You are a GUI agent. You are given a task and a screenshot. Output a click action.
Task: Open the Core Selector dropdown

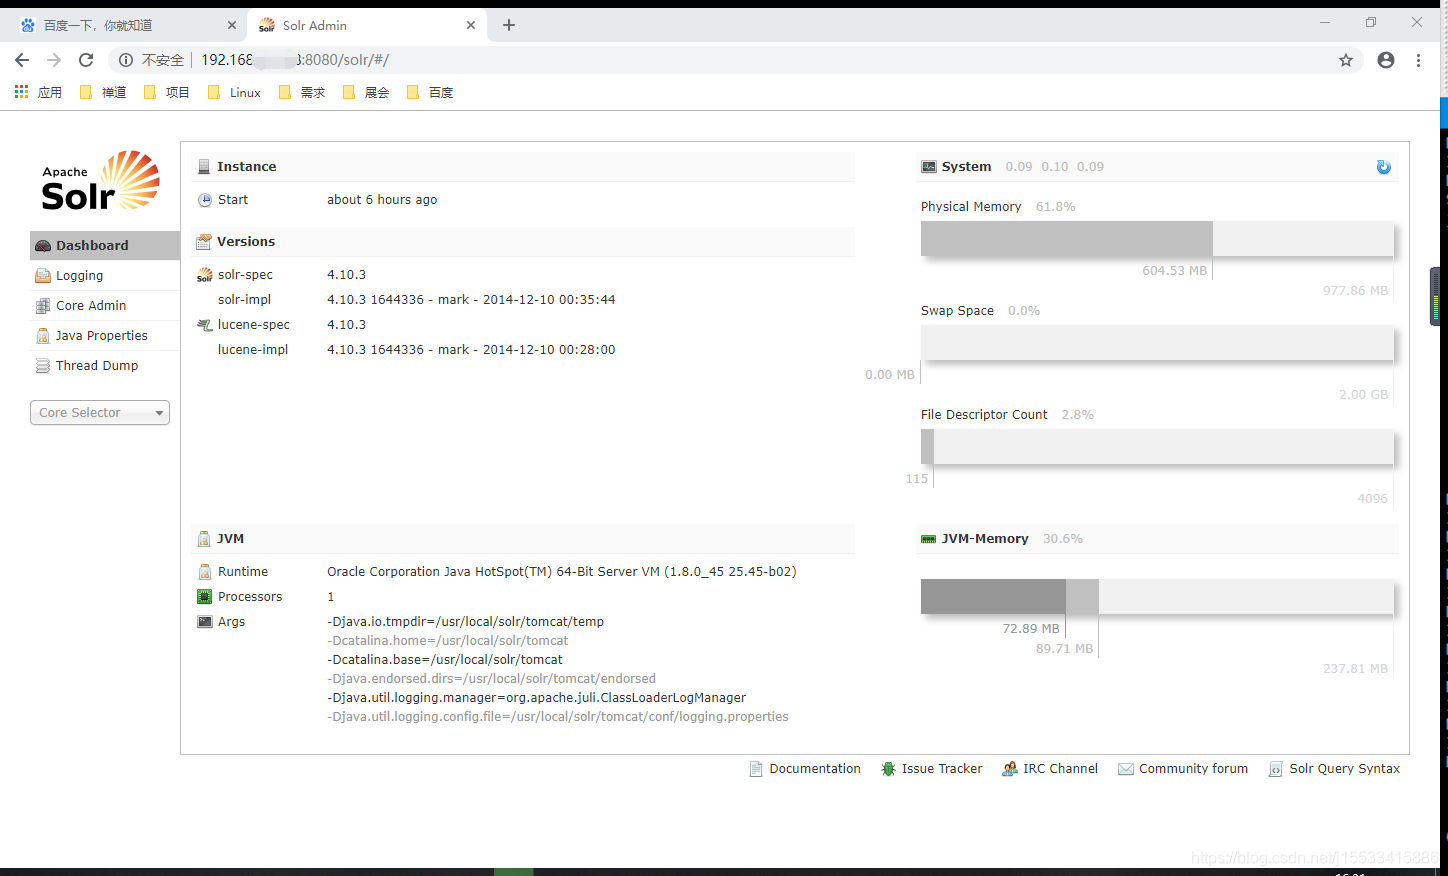(100, 413)
